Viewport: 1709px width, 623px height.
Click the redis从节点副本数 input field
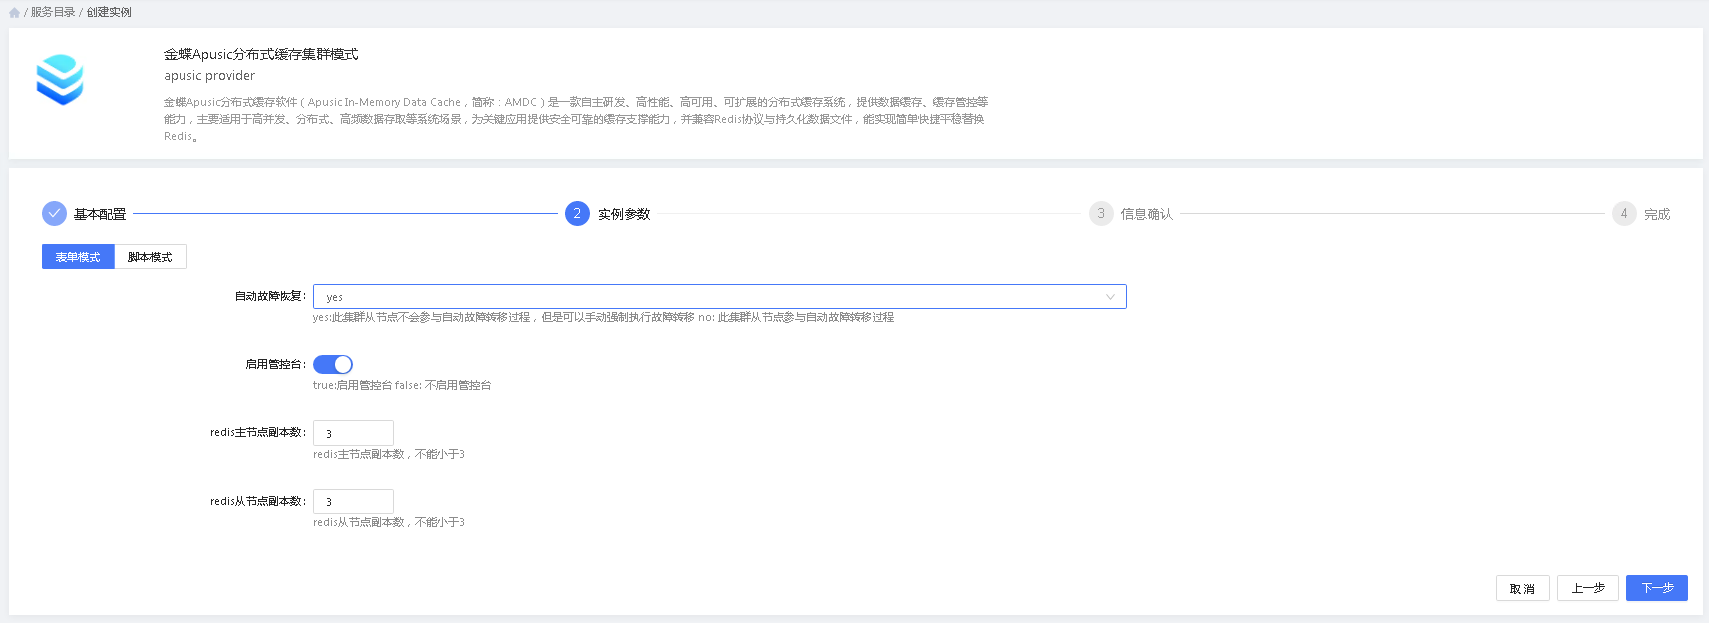click(x=353, y=502)
